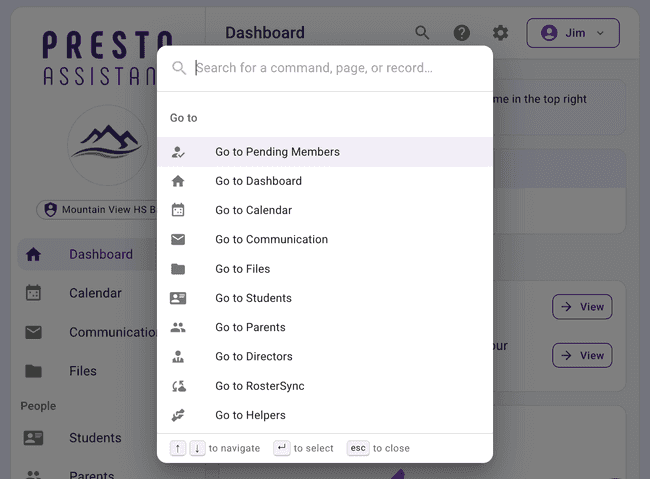This screenshot has width=650, height=479.
Task: Select Go to Pending Members command
Action: 325,152
